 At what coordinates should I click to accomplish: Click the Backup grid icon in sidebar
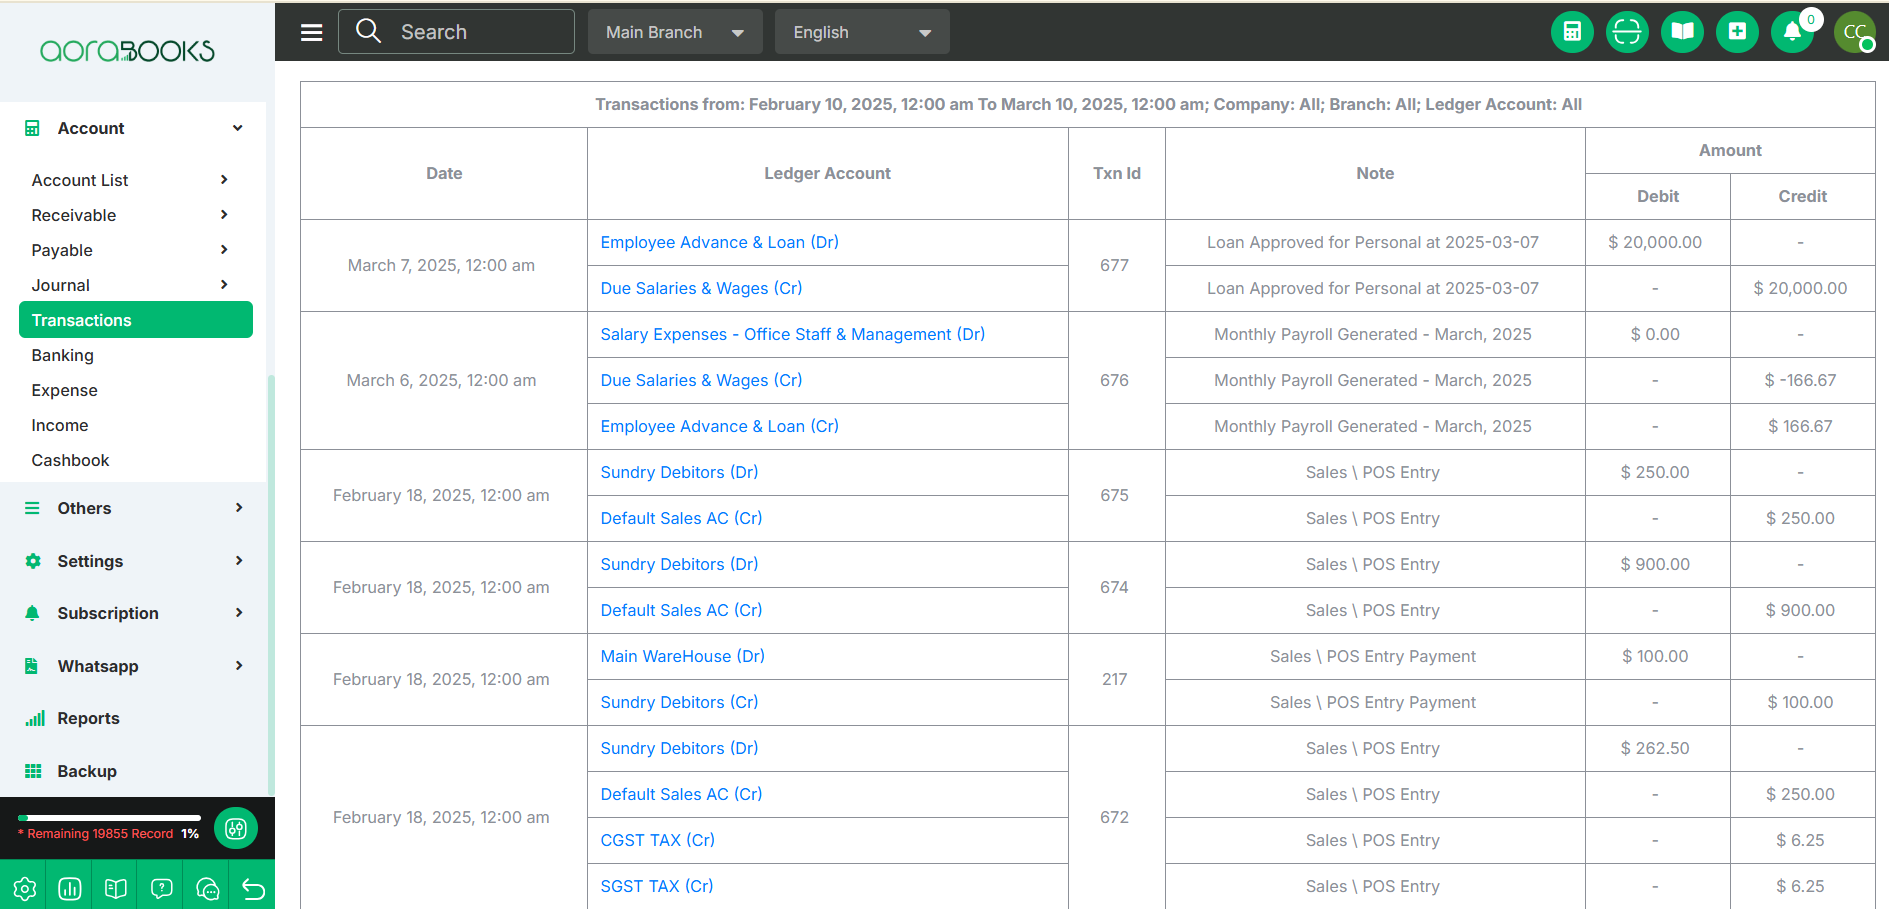point(33,771)
